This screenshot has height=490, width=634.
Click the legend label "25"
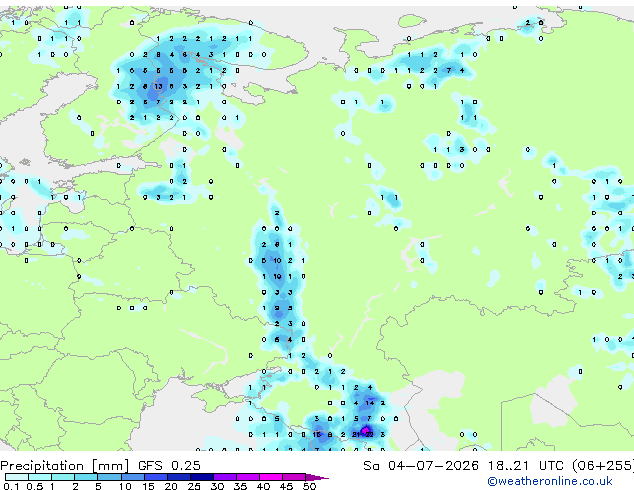pyautogui.click(x=194, y=486)
